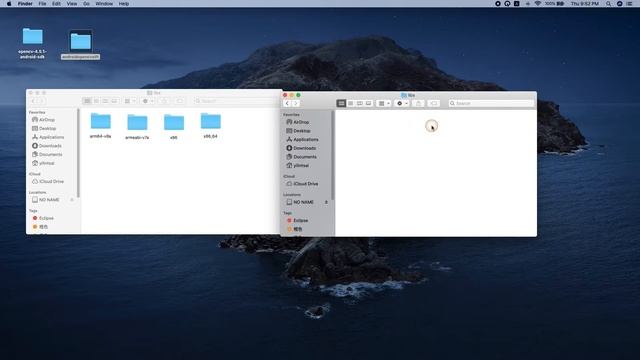The image size is (640, 360).
Task: Switch front window to column view
Action: [x=359, y=103]
